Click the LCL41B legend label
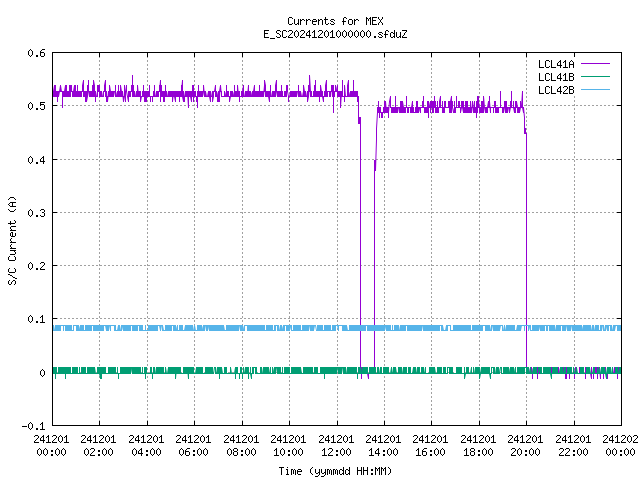 point(556,77)
